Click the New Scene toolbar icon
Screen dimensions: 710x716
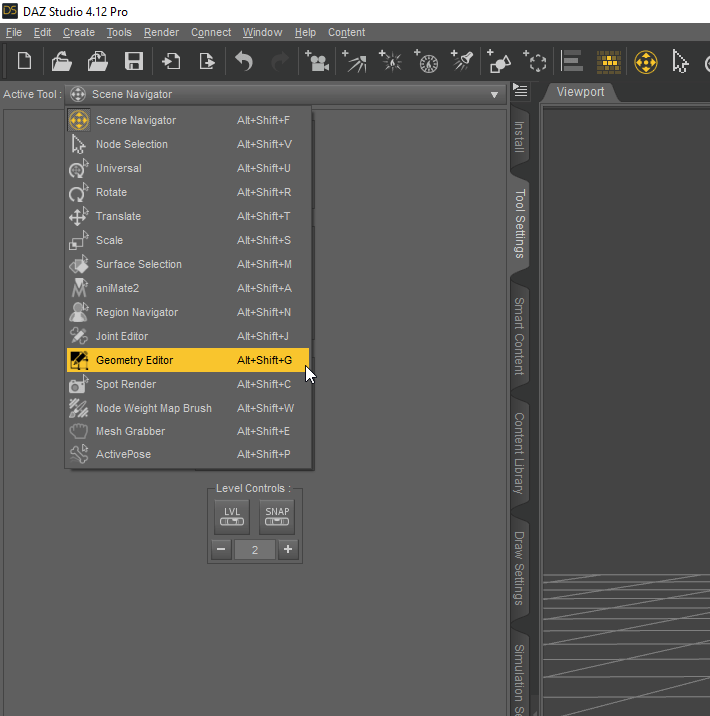click(x=25, y=61)
